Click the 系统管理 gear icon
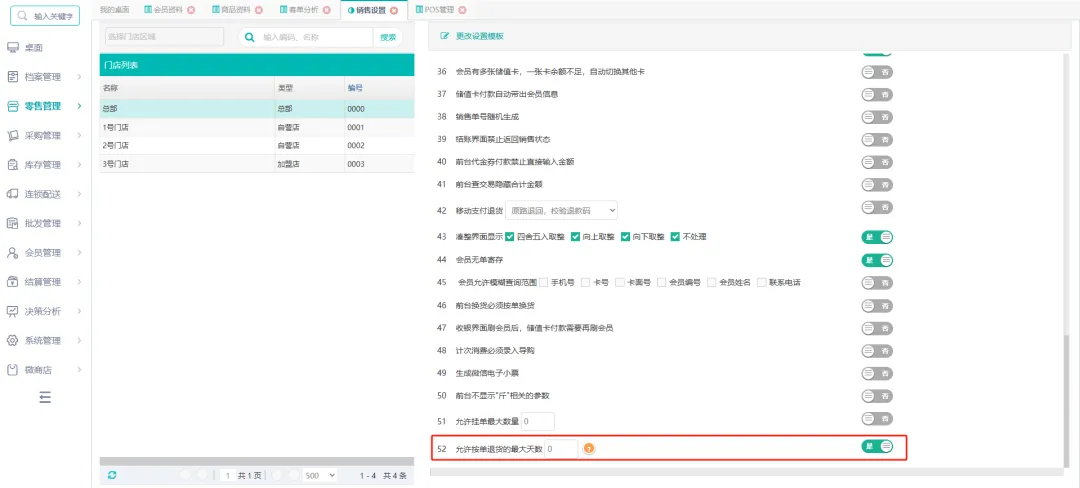Screen dimensions: 1080x488 click(x=12, y=341)
